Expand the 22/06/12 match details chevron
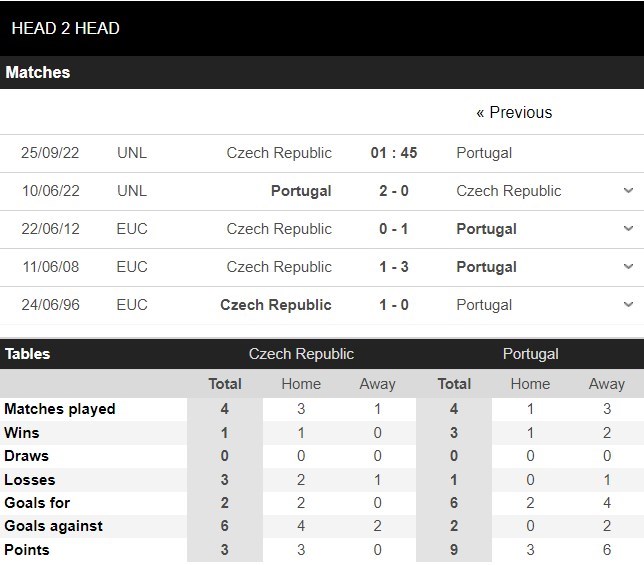644x565 pixels. pos(628,229)
